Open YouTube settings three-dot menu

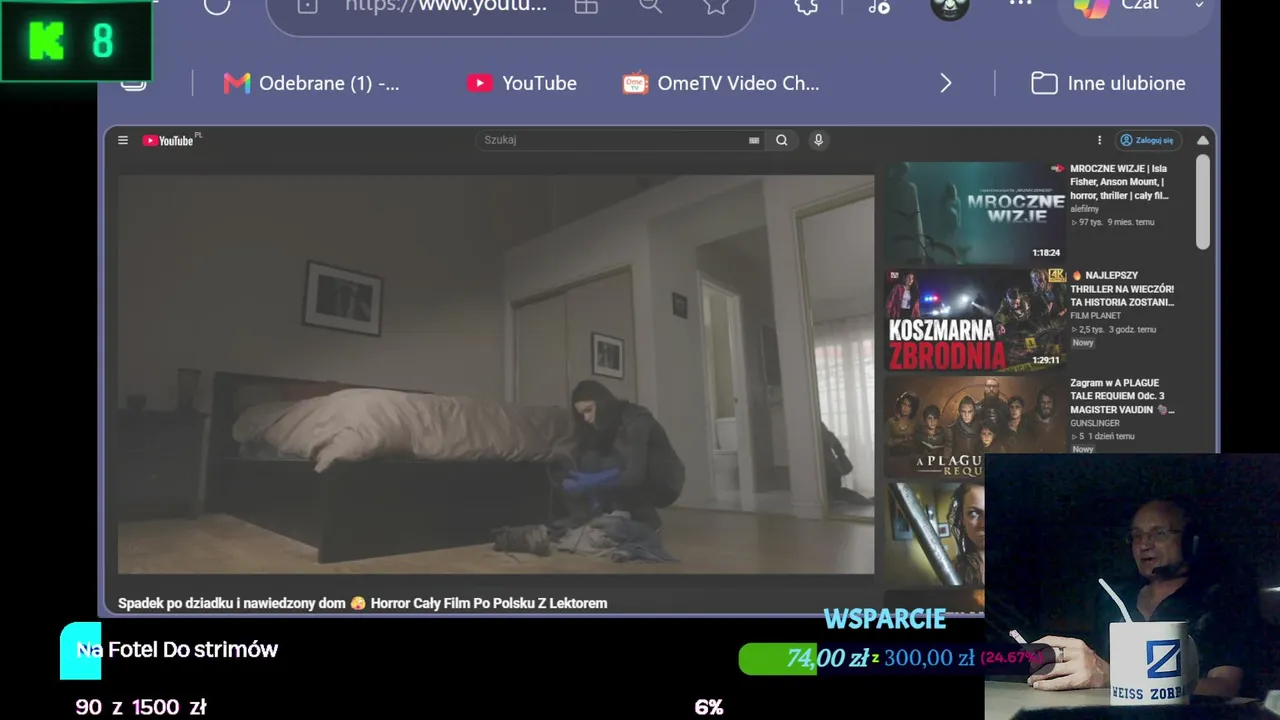[x=1099, y=140]
